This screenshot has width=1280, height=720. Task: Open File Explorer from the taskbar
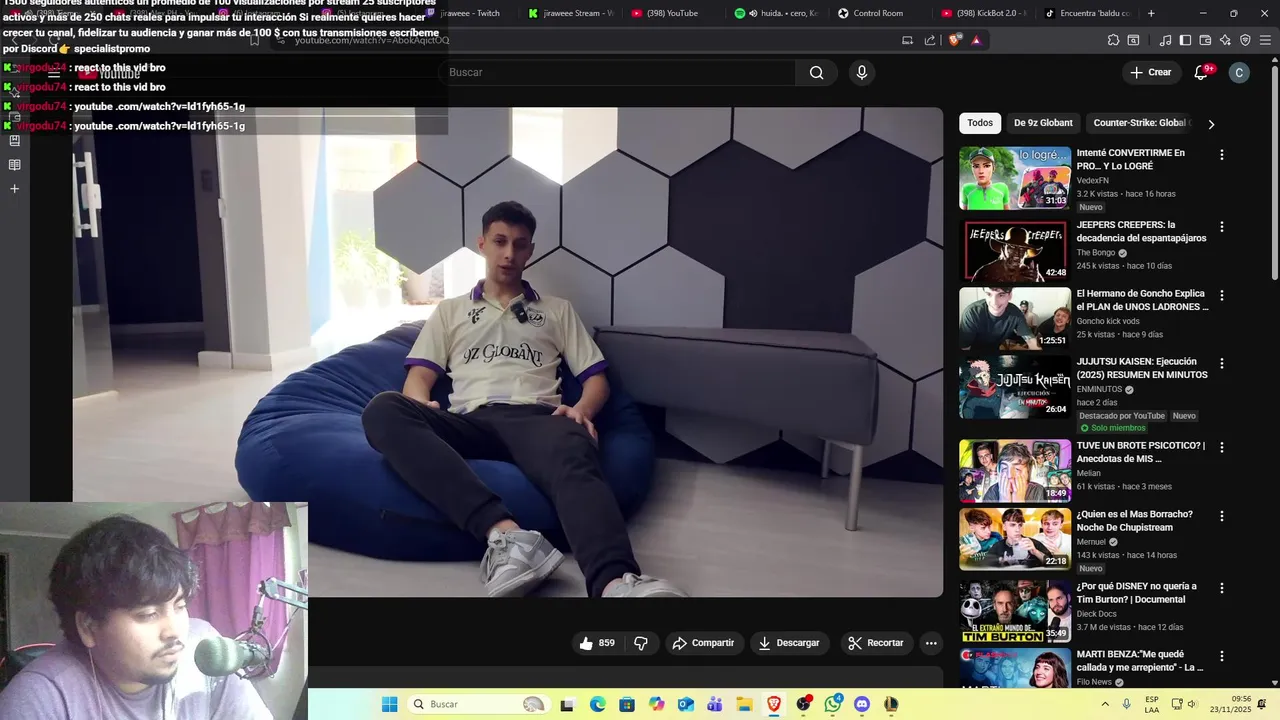point(744,704)
